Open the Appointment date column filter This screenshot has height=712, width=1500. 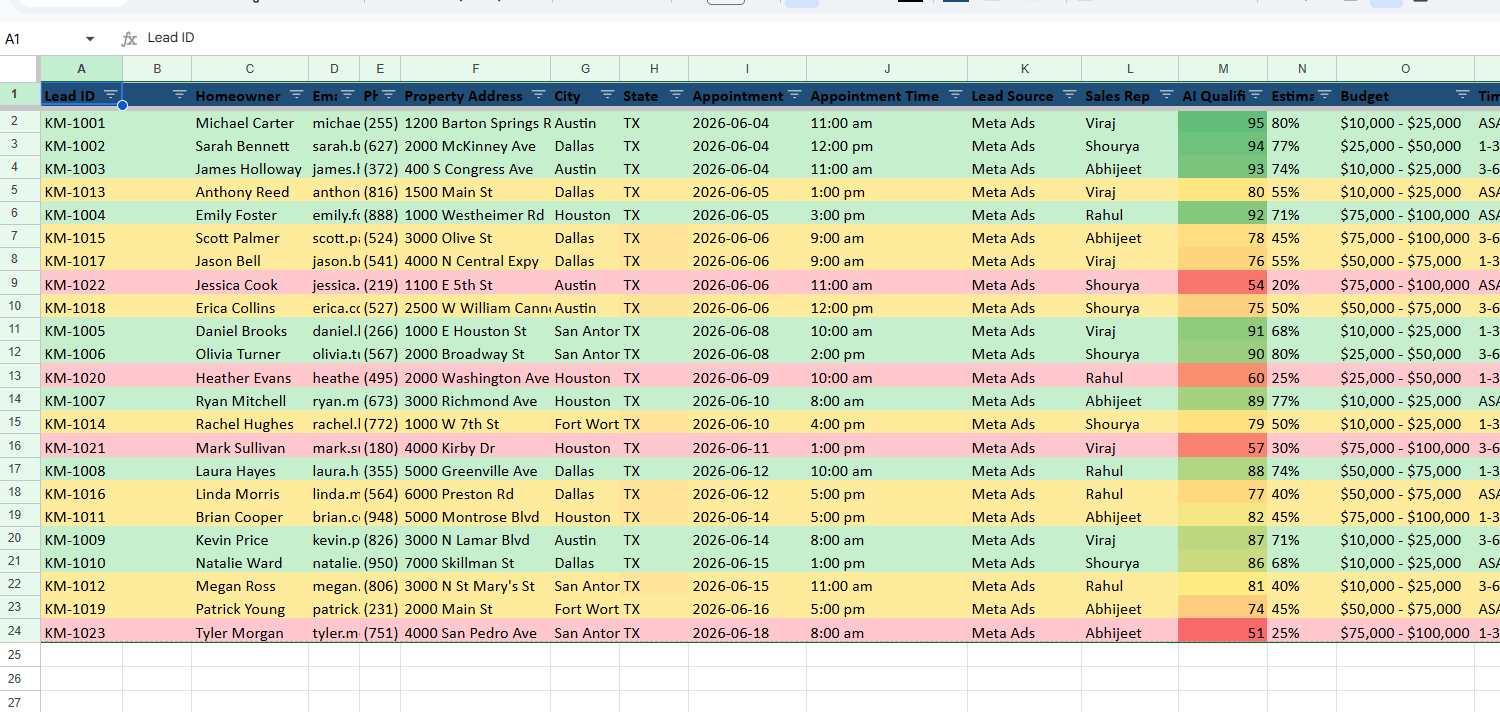click(x=794, y=95)
